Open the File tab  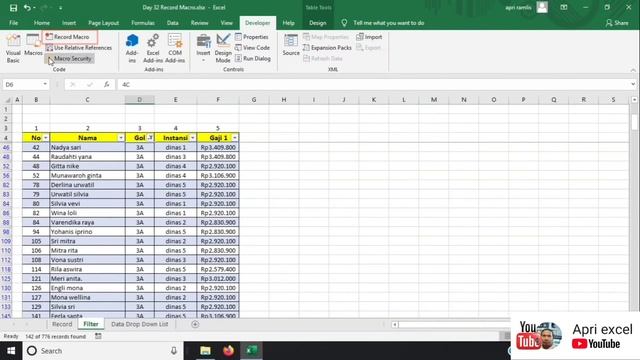coord(13,23)
